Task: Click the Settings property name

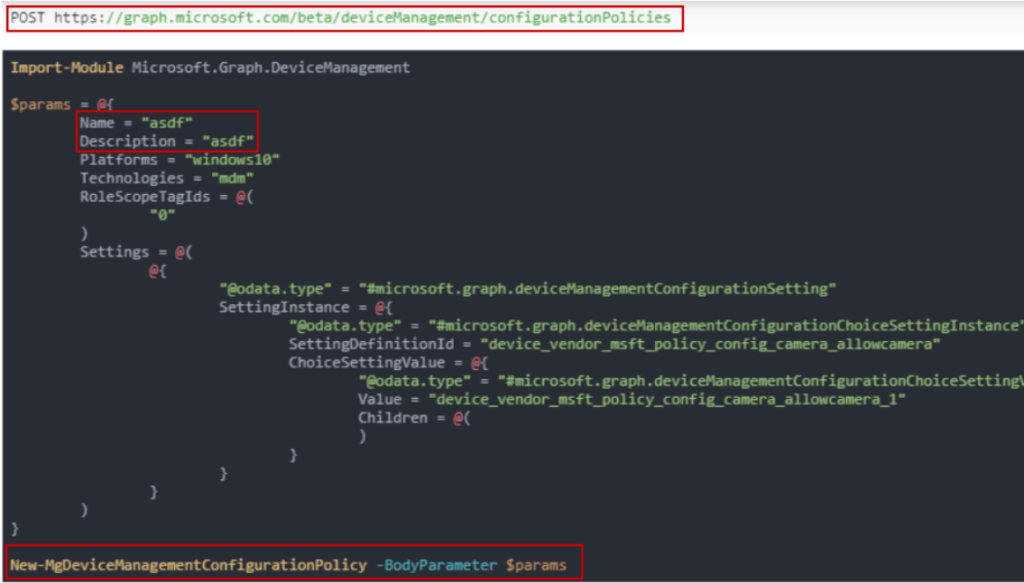Action: [114, 252]
